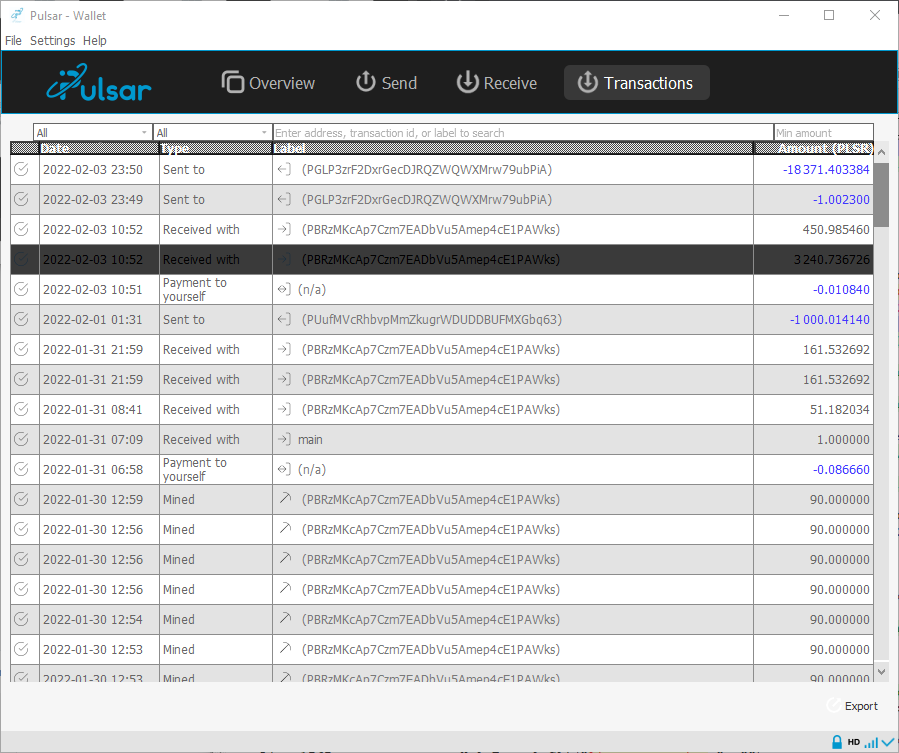Click the date 2022-02-03 23:49
The width and height of the screenshot is (899, 753).
[x=93, y=200]
